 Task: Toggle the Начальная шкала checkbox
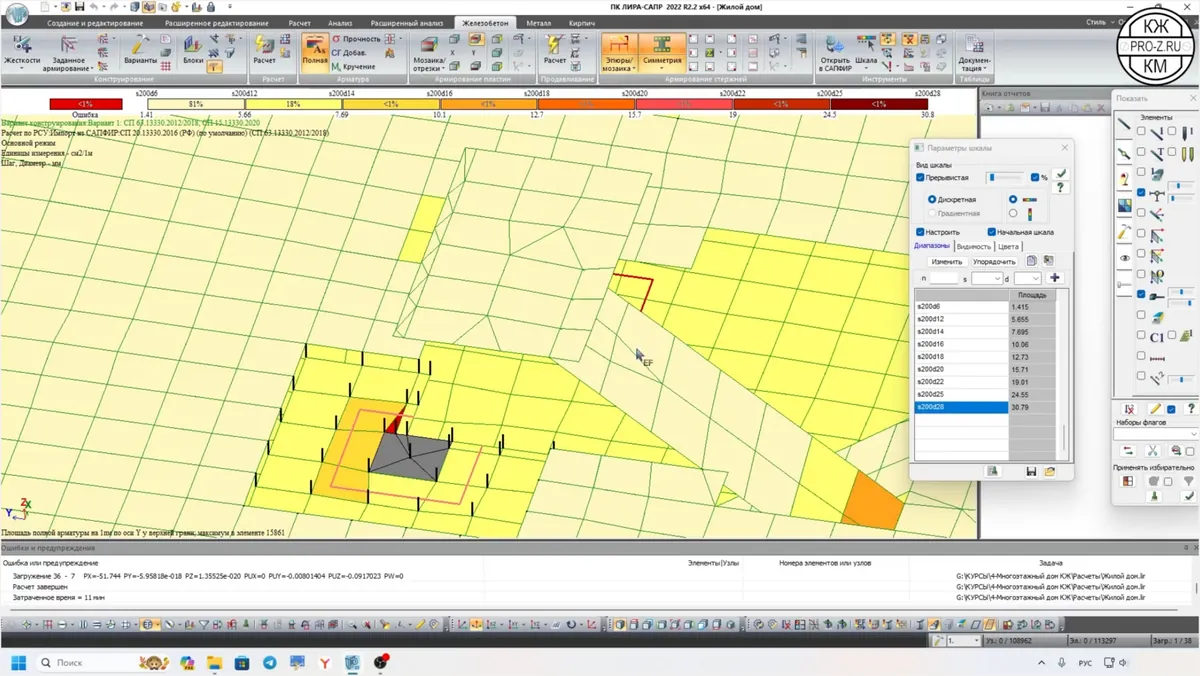(992, 232)
